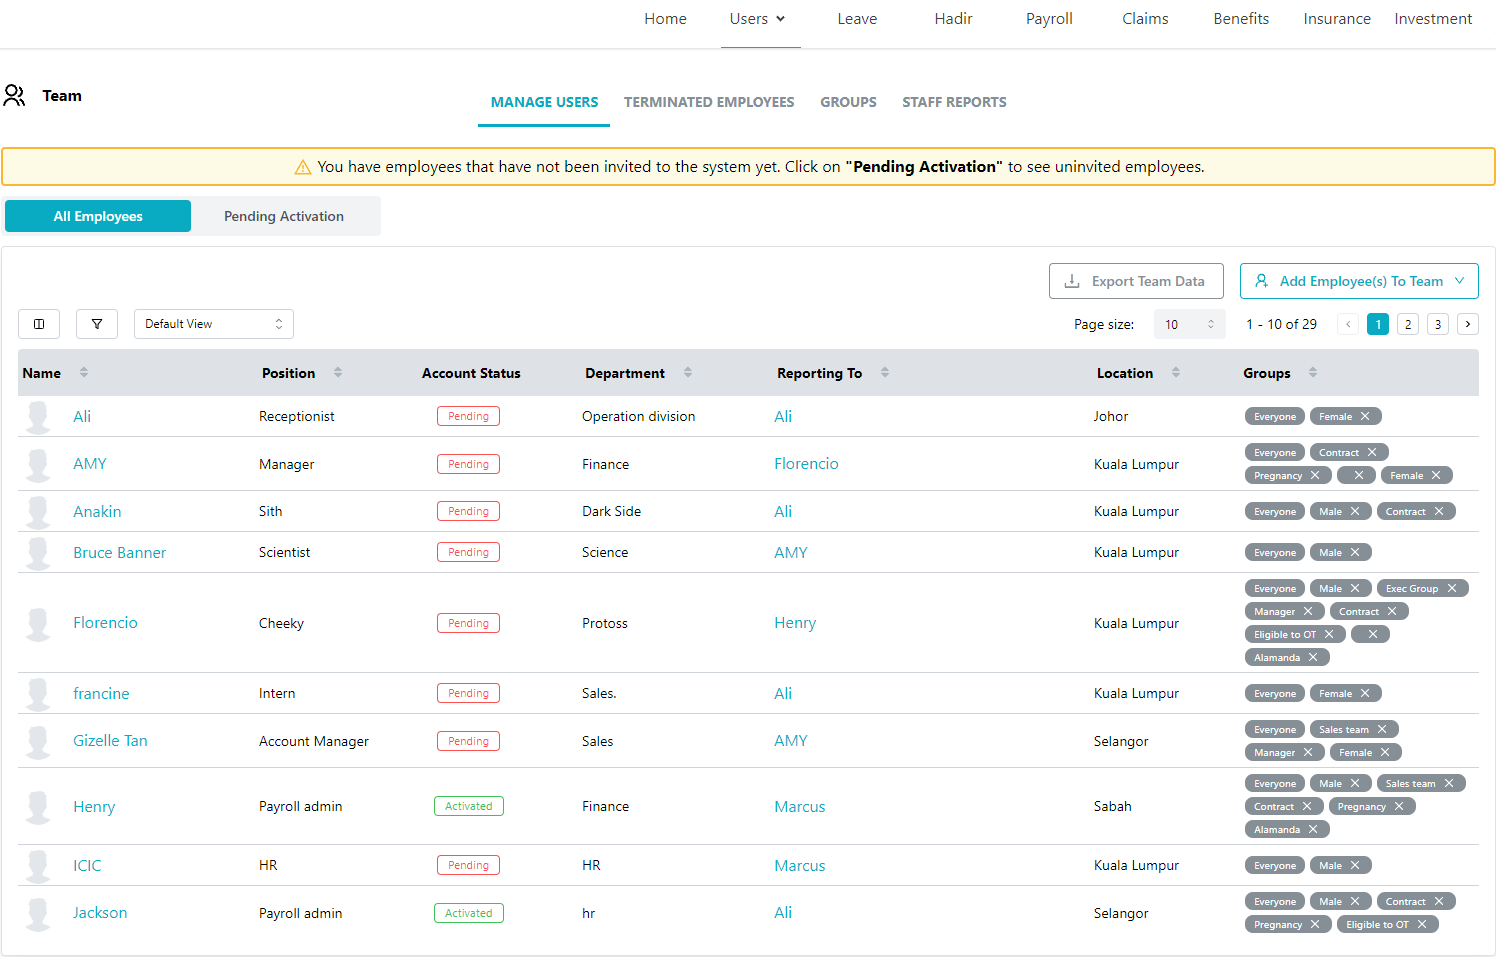Remove Manager tag from Gizelle Tan's row
1496x957 pixels.
[1308, 752]
